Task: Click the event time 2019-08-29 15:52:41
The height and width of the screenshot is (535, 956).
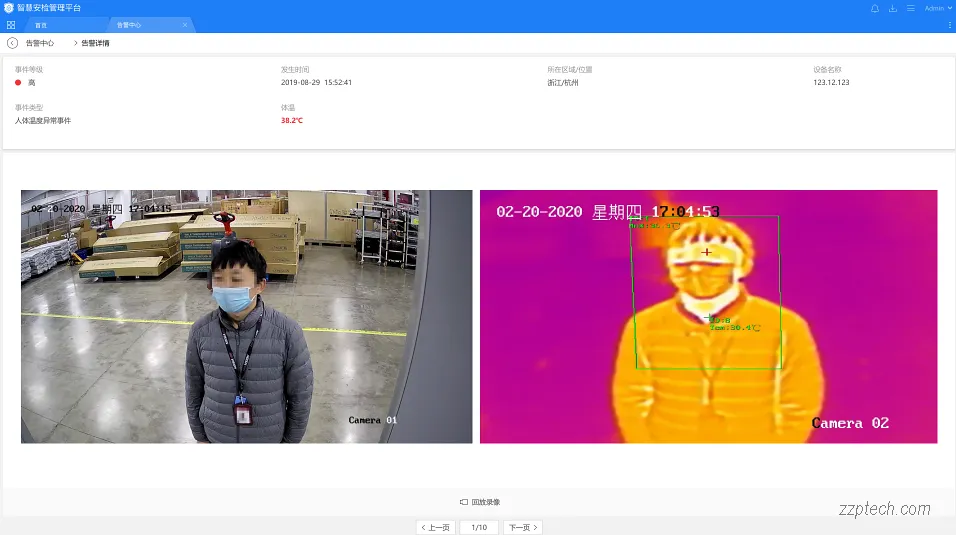Action: pyautogui.click(x=316, y=82)
